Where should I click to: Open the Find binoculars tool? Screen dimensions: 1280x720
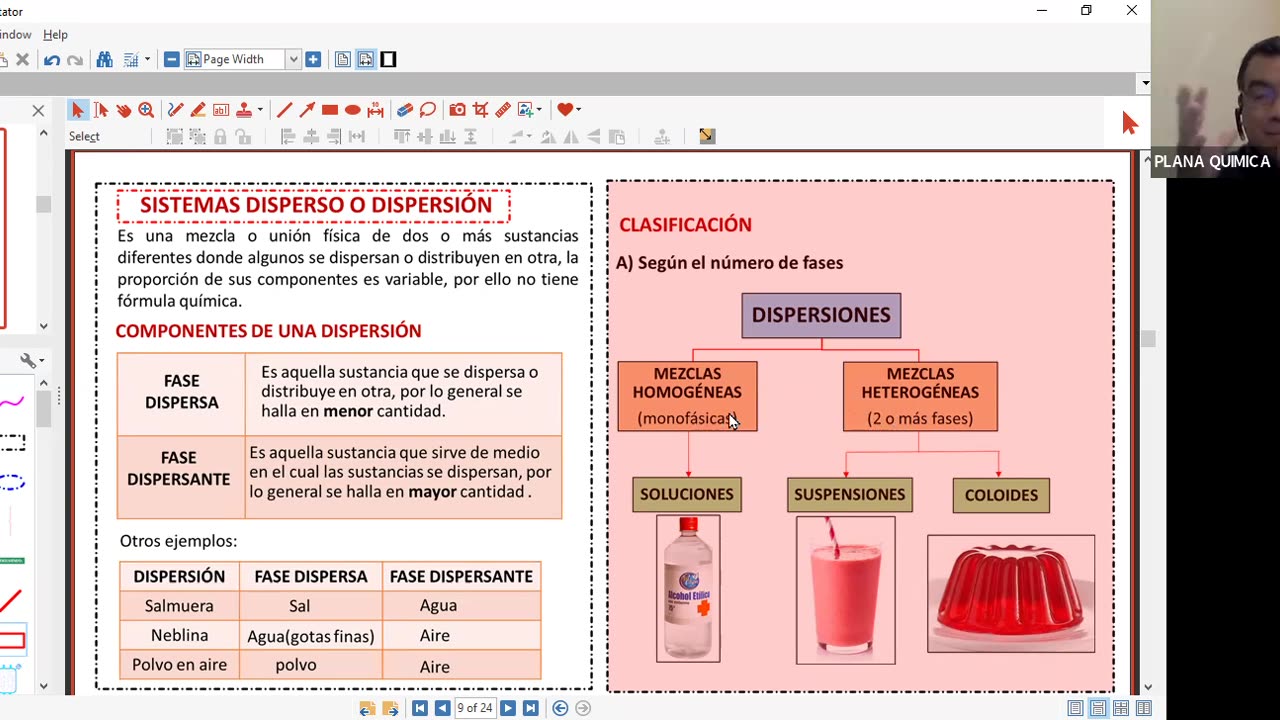pyautogui.click(x=104, y=60)
